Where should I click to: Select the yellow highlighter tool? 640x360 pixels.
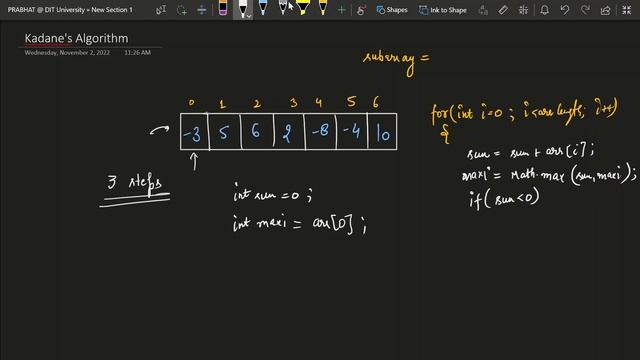click(302, 8)
